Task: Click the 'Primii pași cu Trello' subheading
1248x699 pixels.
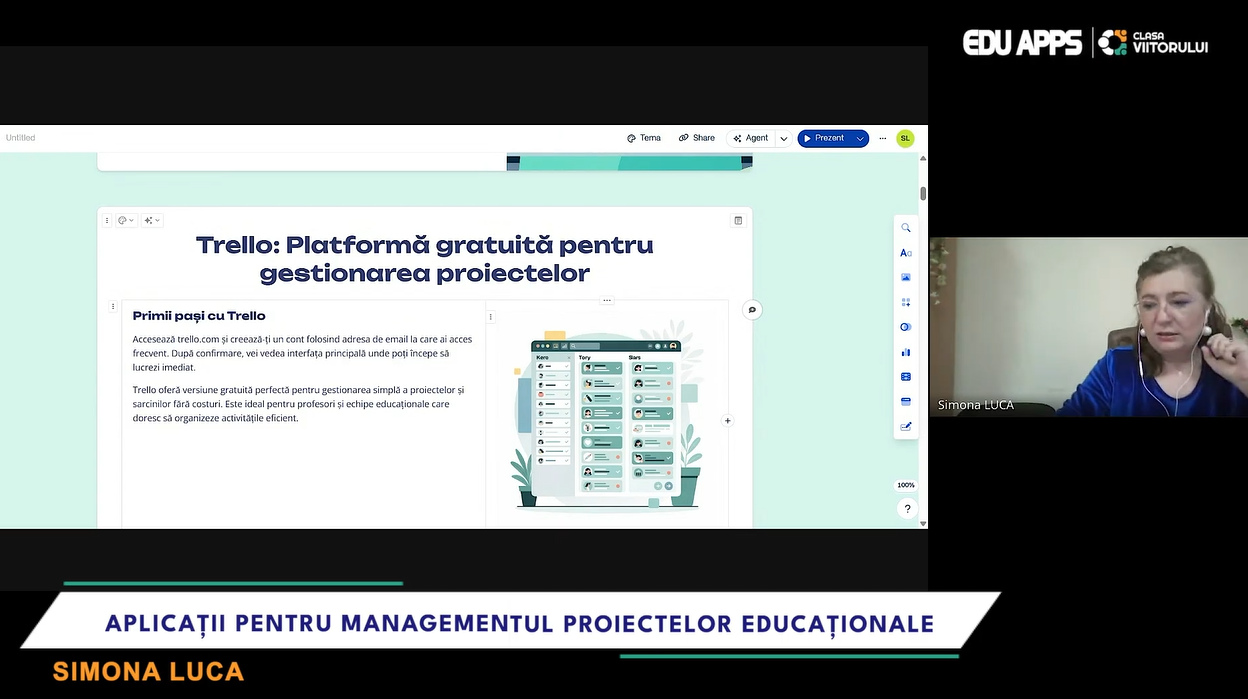Action: [199, 316]
